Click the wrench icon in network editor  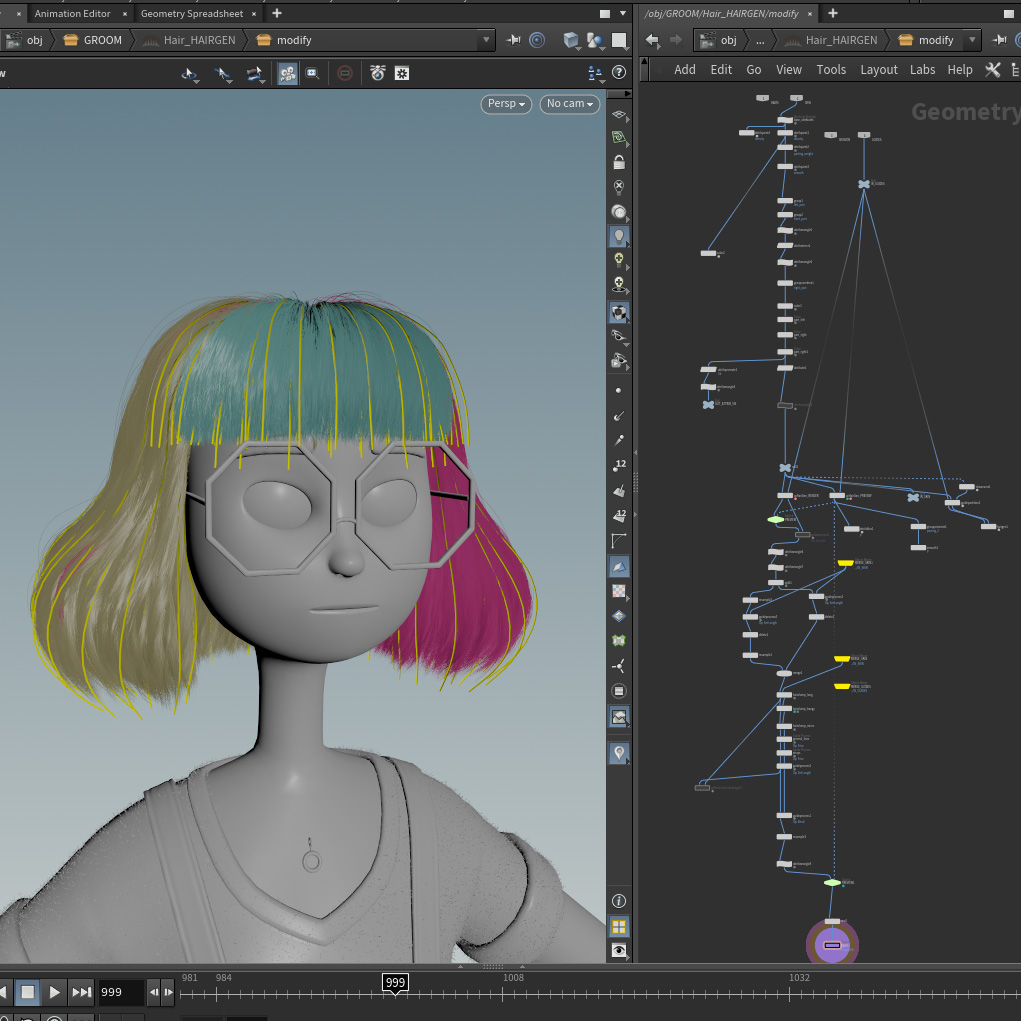[992, 70]
